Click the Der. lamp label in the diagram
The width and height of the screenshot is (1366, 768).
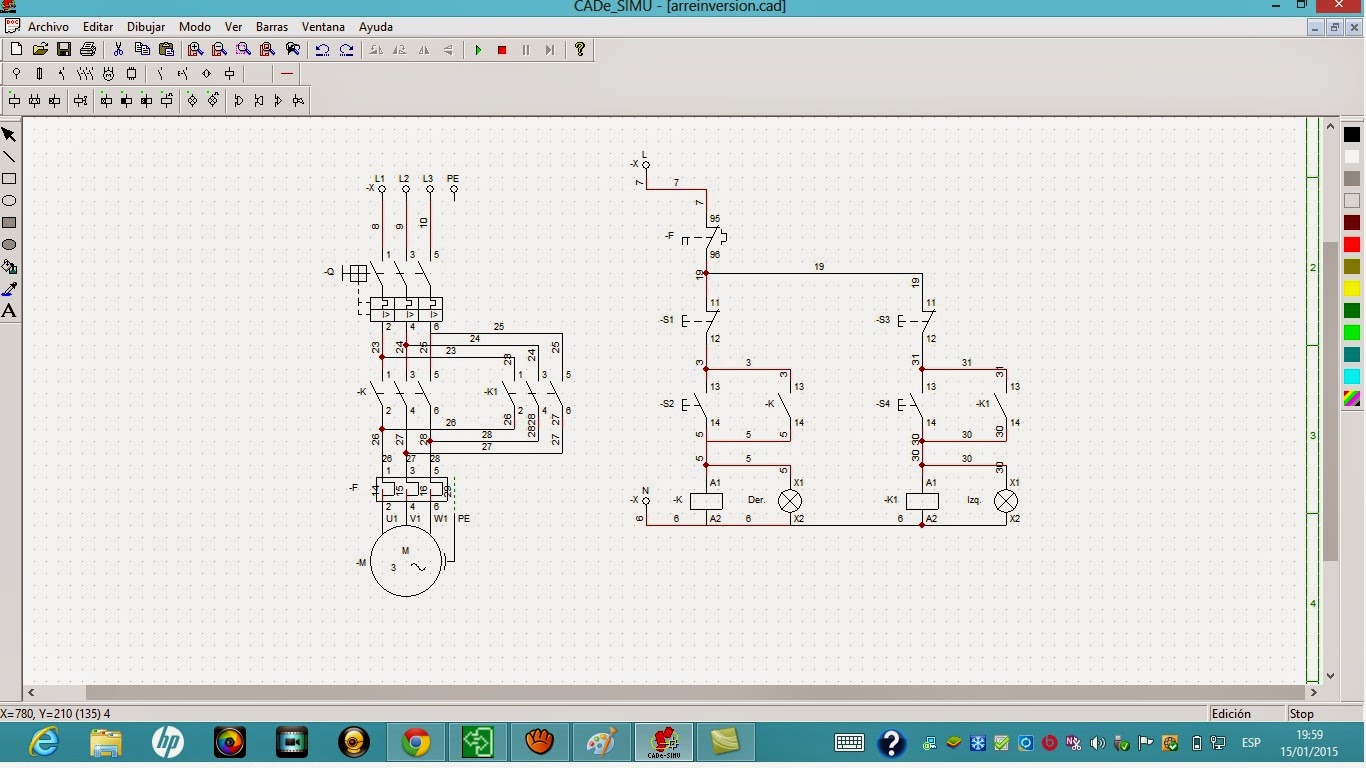tap(757, 500)
